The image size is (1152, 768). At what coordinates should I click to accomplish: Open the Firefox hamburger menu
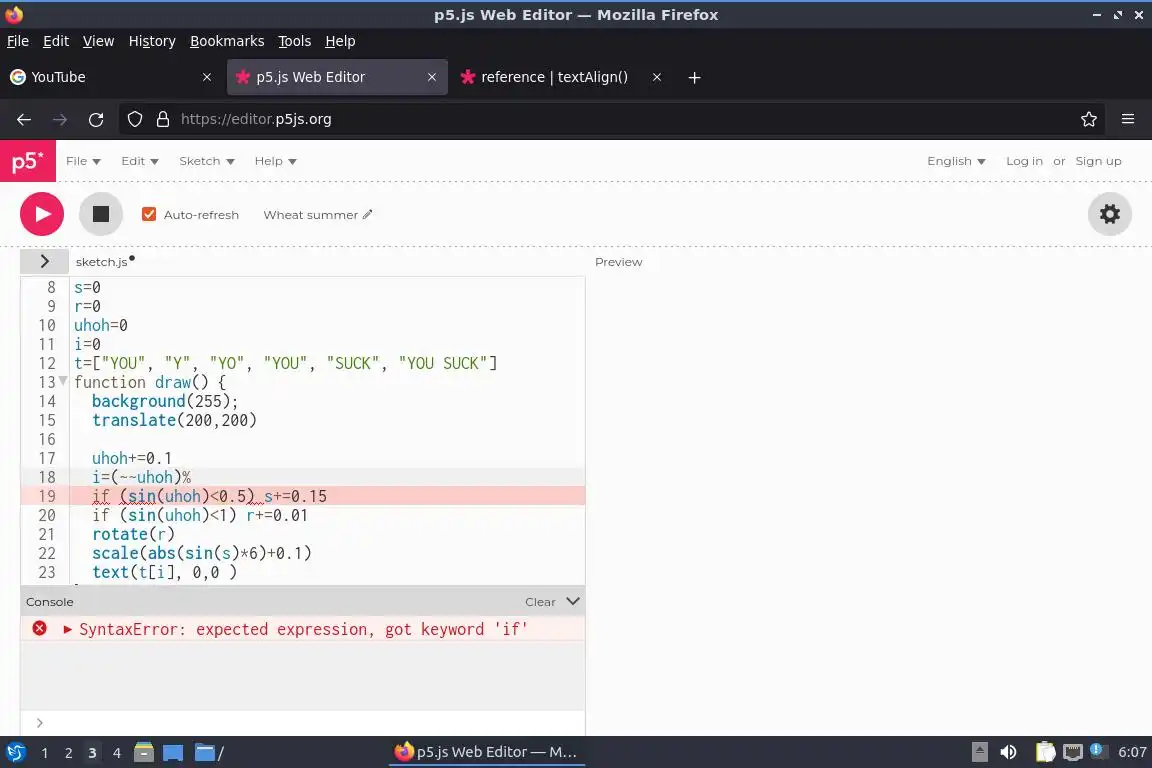pyautogui.click(x=1128, y=119)
